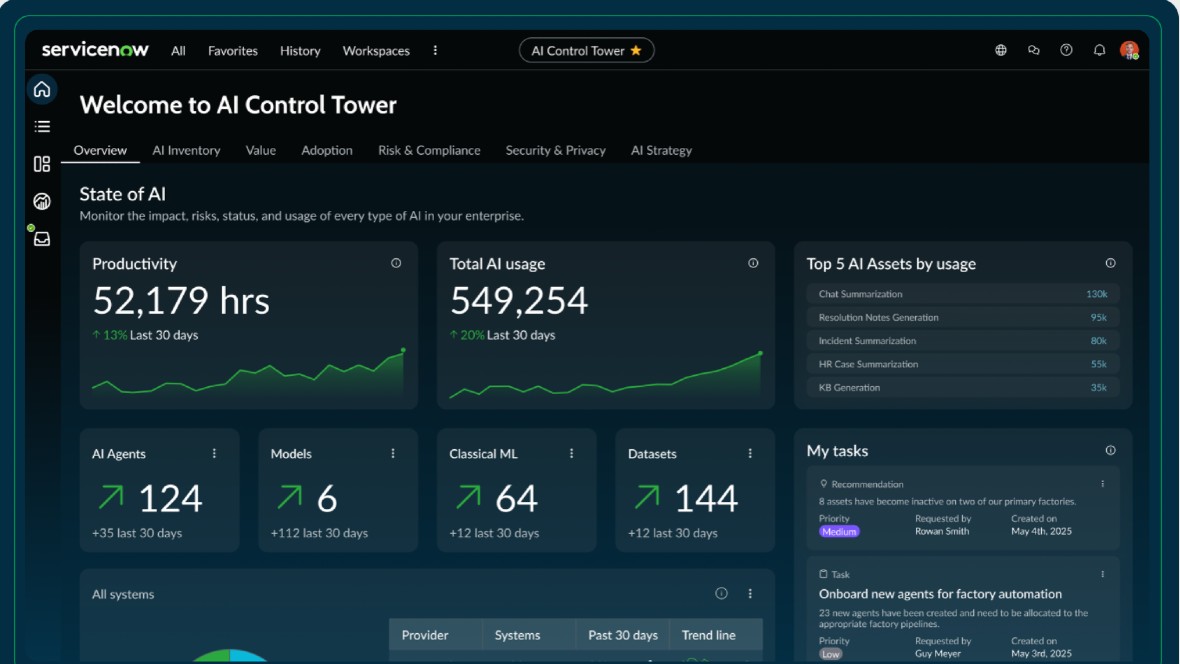Click the Productivity card info icon
1180x664 pixels.
click(396, 263)
